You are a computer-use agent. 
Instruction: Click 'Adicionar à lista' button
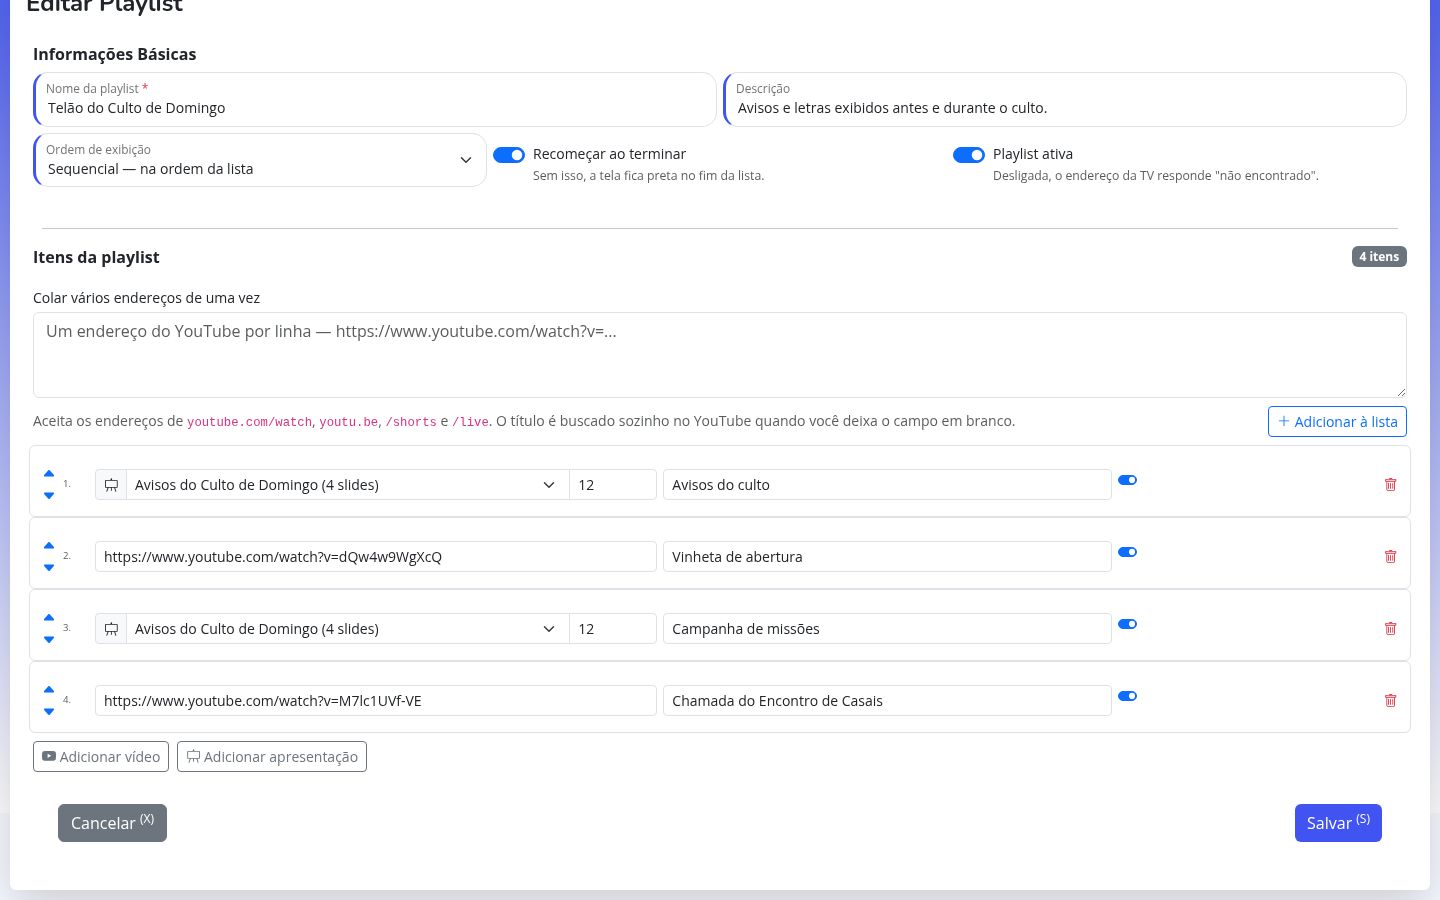point(1337,422)
